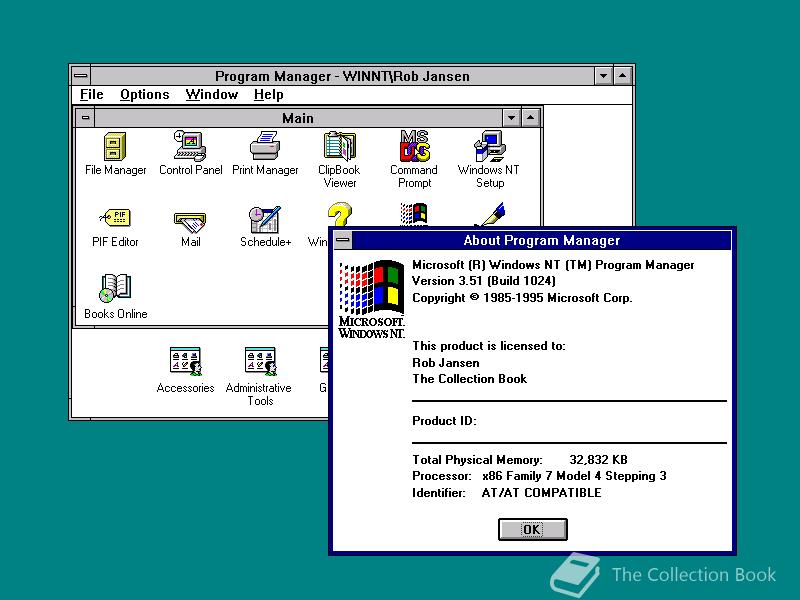Open the Window menu
The width and height of the screenshot is (800, 600).
pos(212,94)
